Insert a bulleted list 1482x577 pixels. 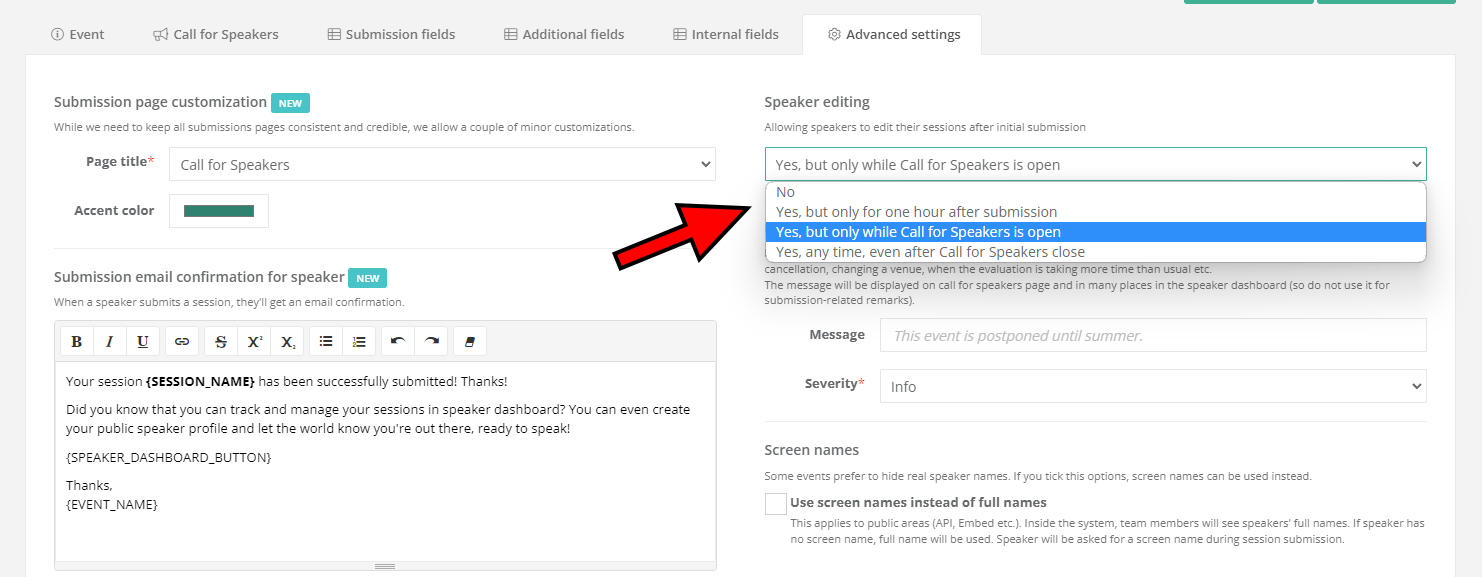tap(326, 342)
